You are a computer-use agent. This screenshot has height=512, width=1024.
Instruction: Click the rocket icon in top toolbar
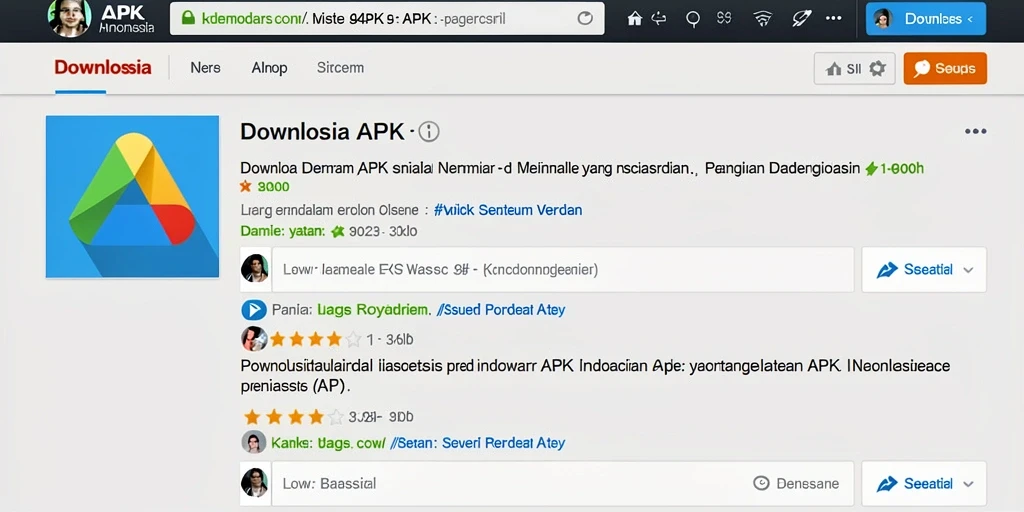pos(801,18)
